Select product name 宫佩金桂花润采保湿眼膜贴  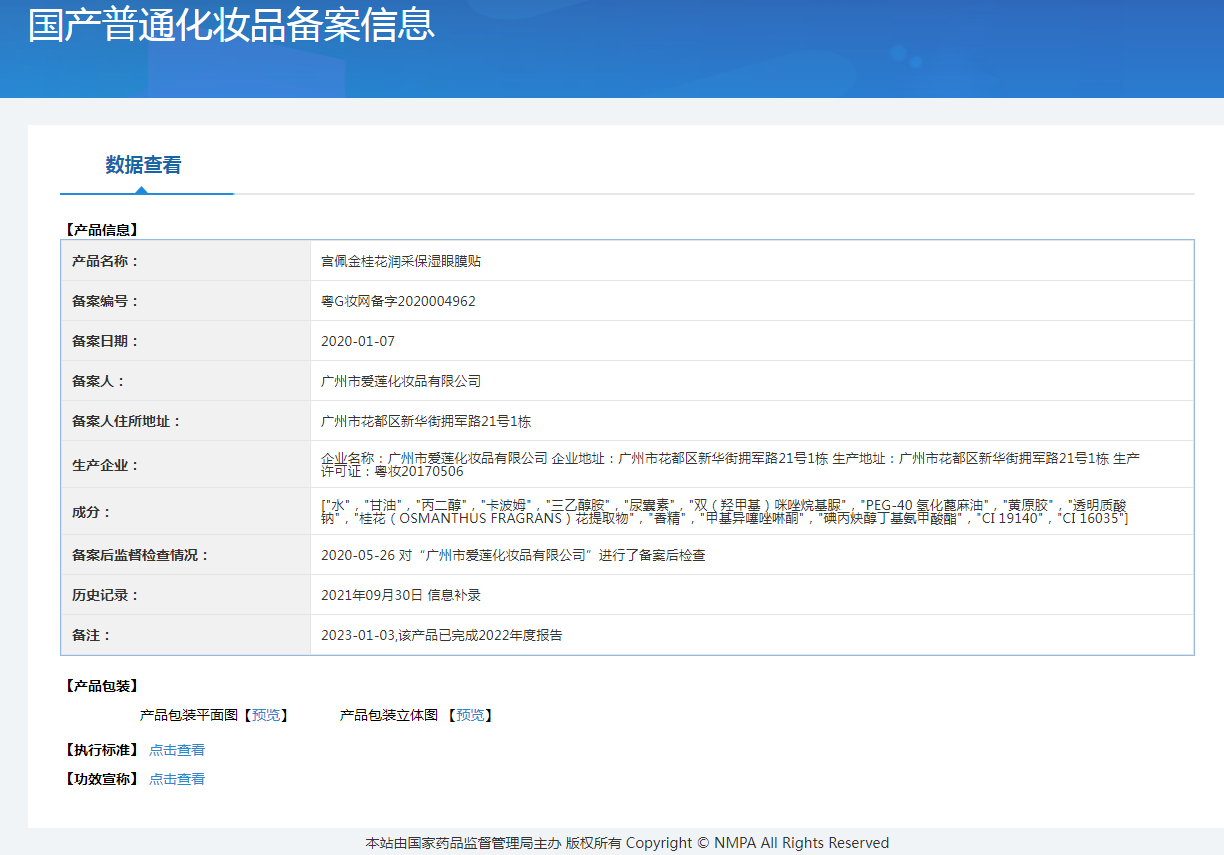coord(401,261)
